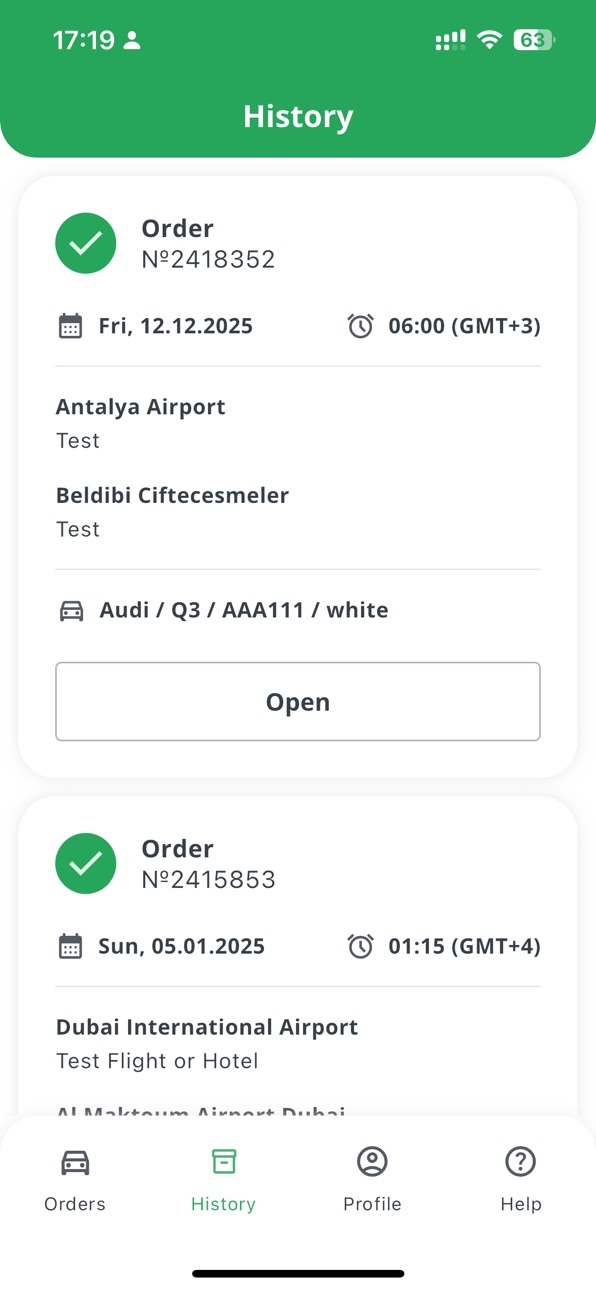Tap calendar icon beside Sun, 05.01.2025
Viewport: 596px width, 1290px height.
click(70, 946)
